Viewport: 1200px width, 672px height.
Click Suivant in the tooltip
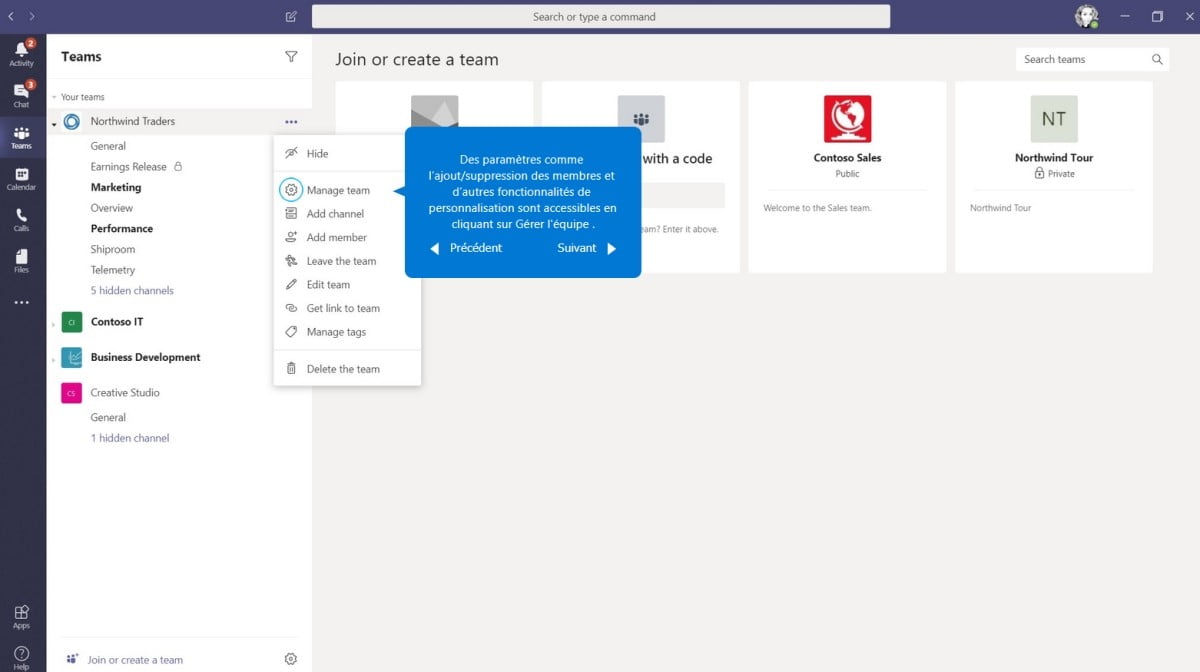587,248
